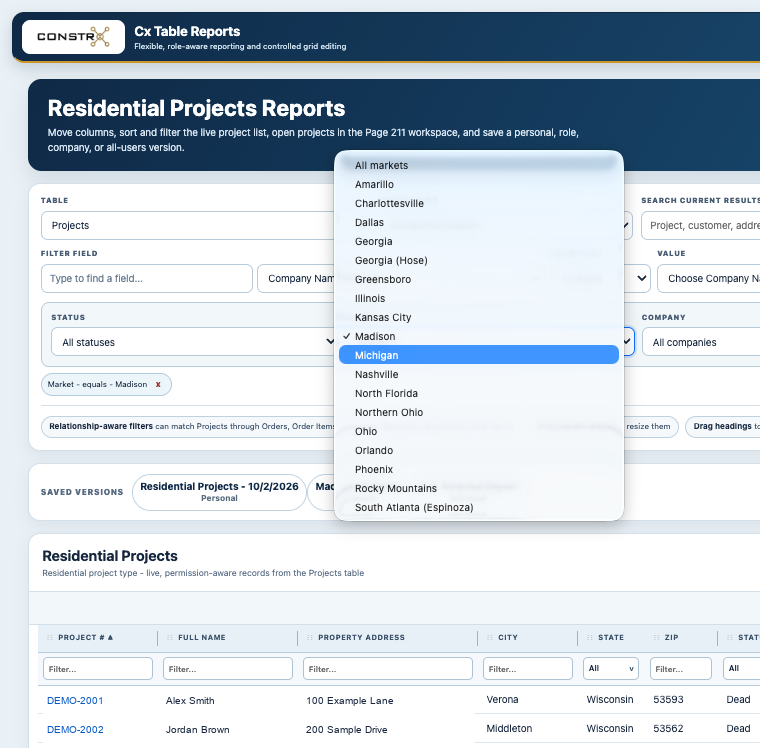Select the checked Madison option
Image resolution: width=760 pixels, height=748 pixels.
479,336
